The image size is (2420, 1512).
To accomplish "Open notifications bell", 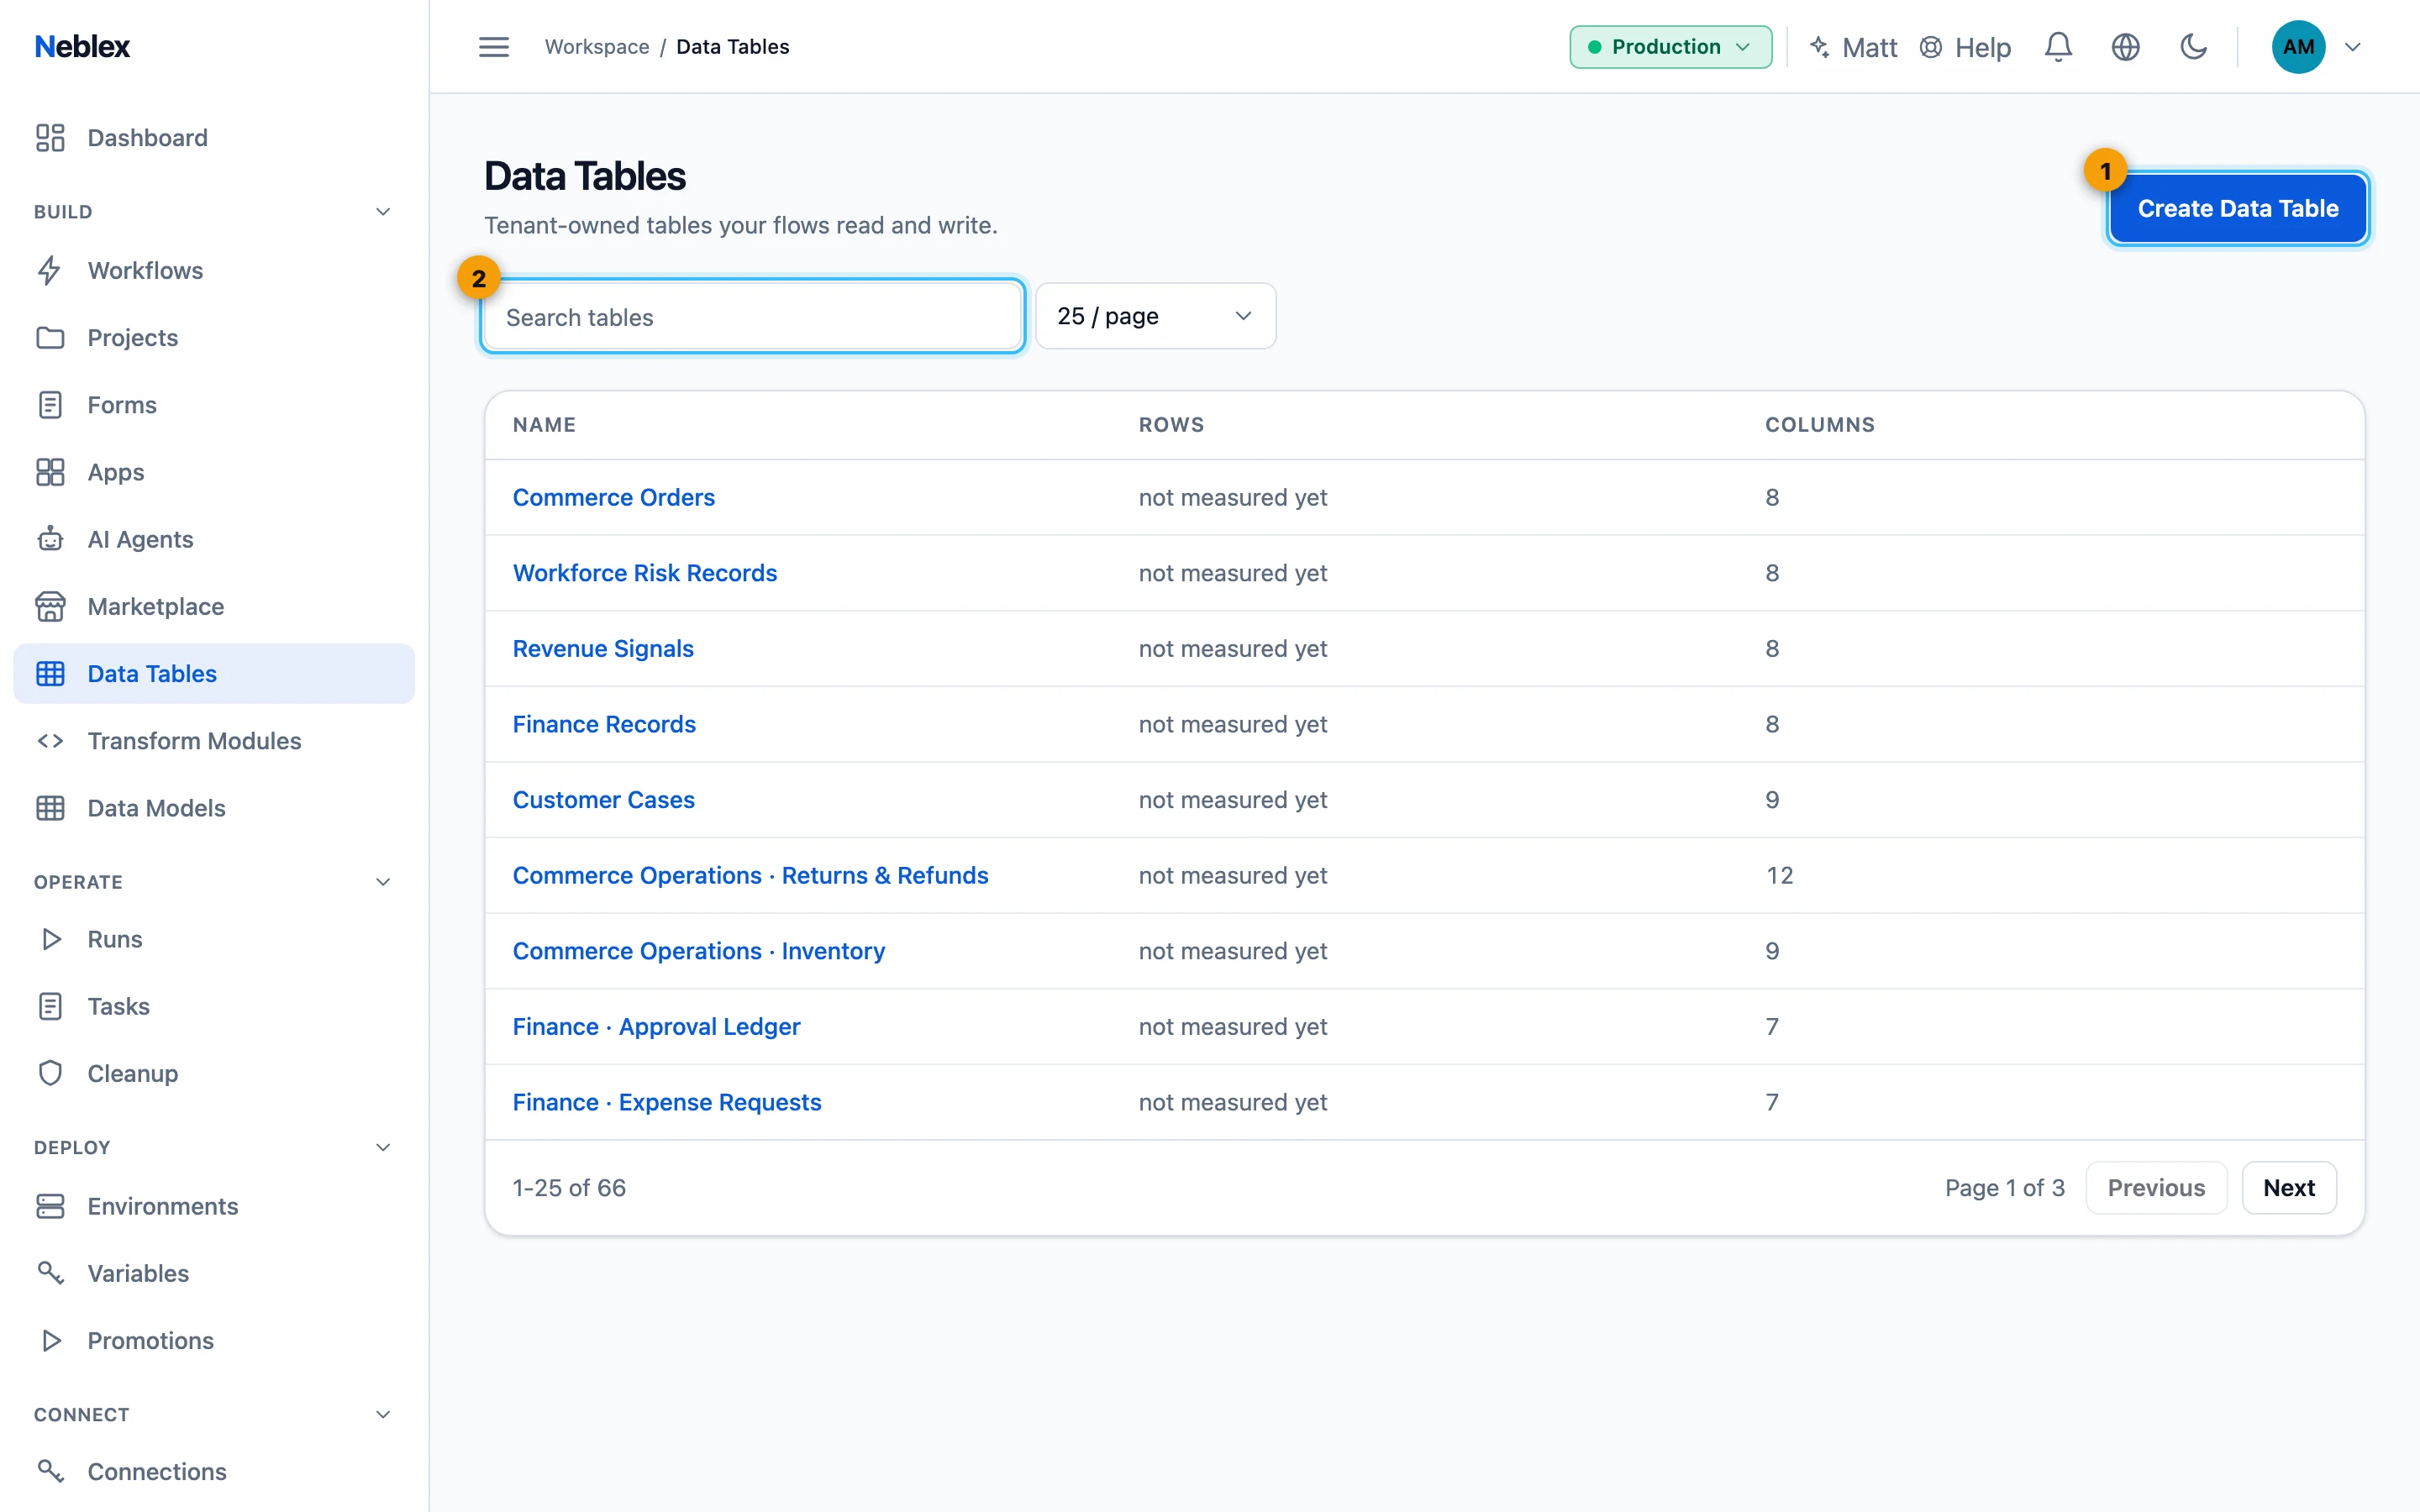I will coord(2057,47).
